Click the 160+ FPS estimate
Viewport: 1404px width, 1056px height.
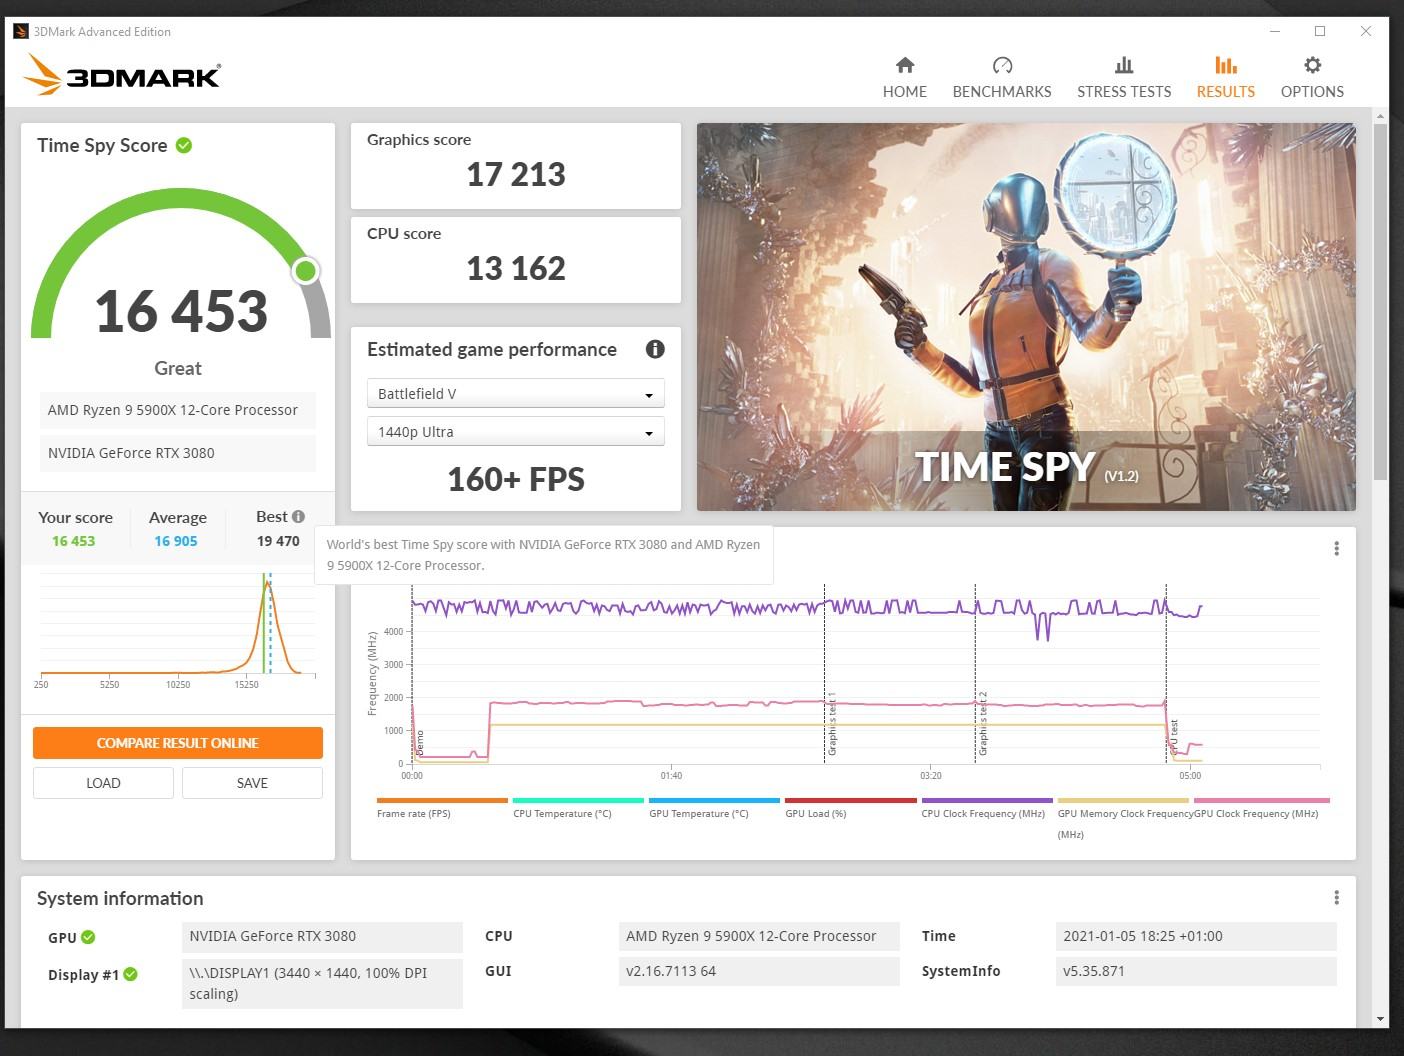(516, 479)
